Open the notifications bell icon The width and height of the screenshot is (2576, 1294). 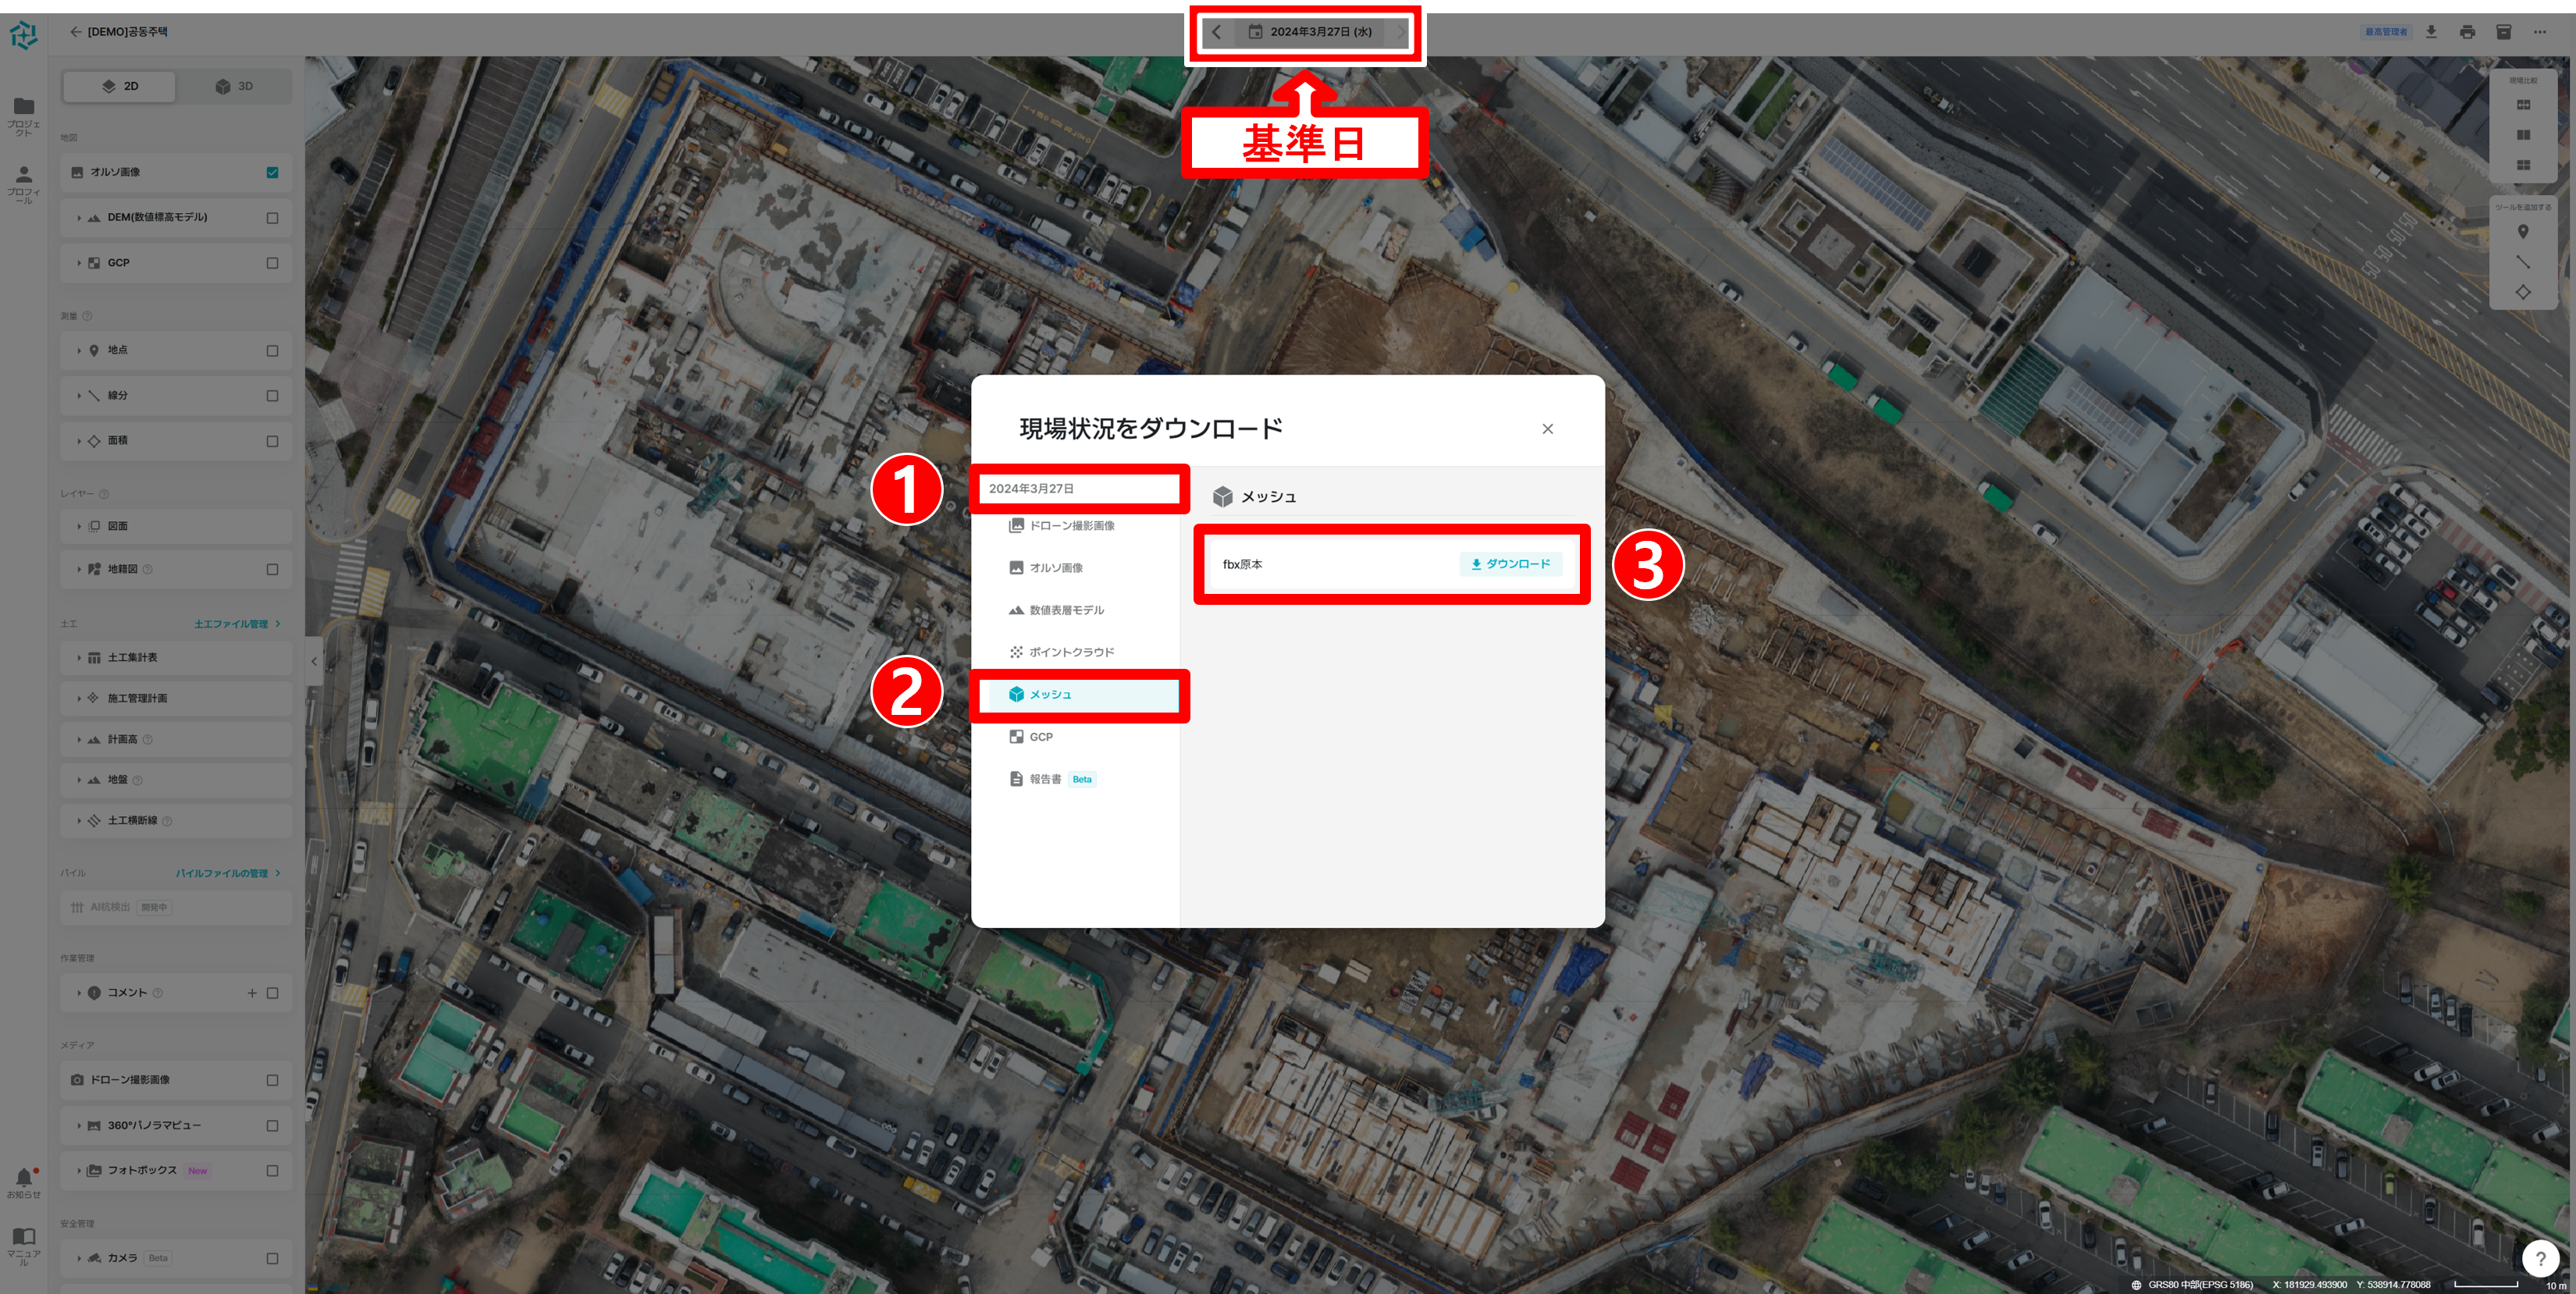pos(24,1177)
